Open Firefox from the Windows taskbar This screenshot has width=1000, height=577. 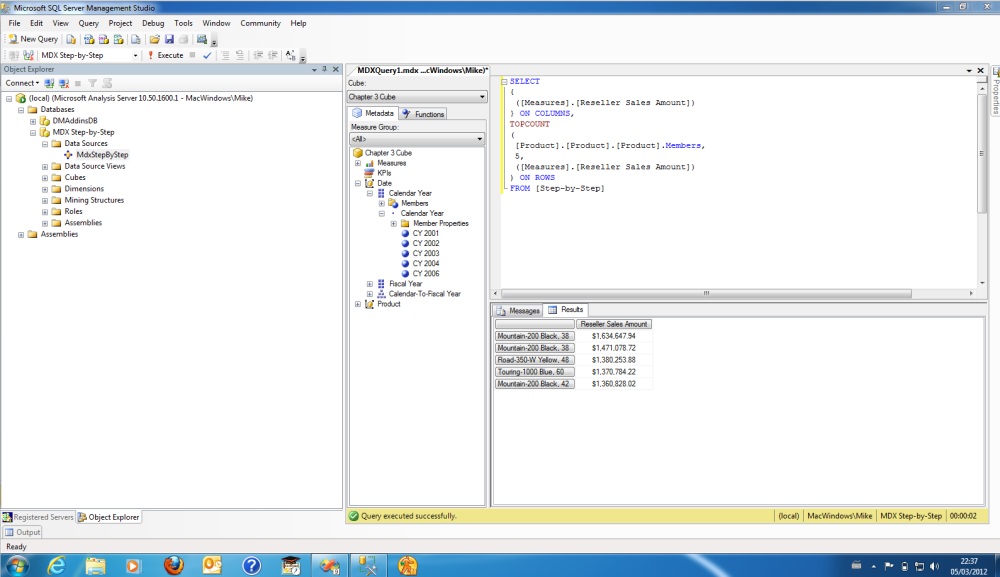click(173, 565)
